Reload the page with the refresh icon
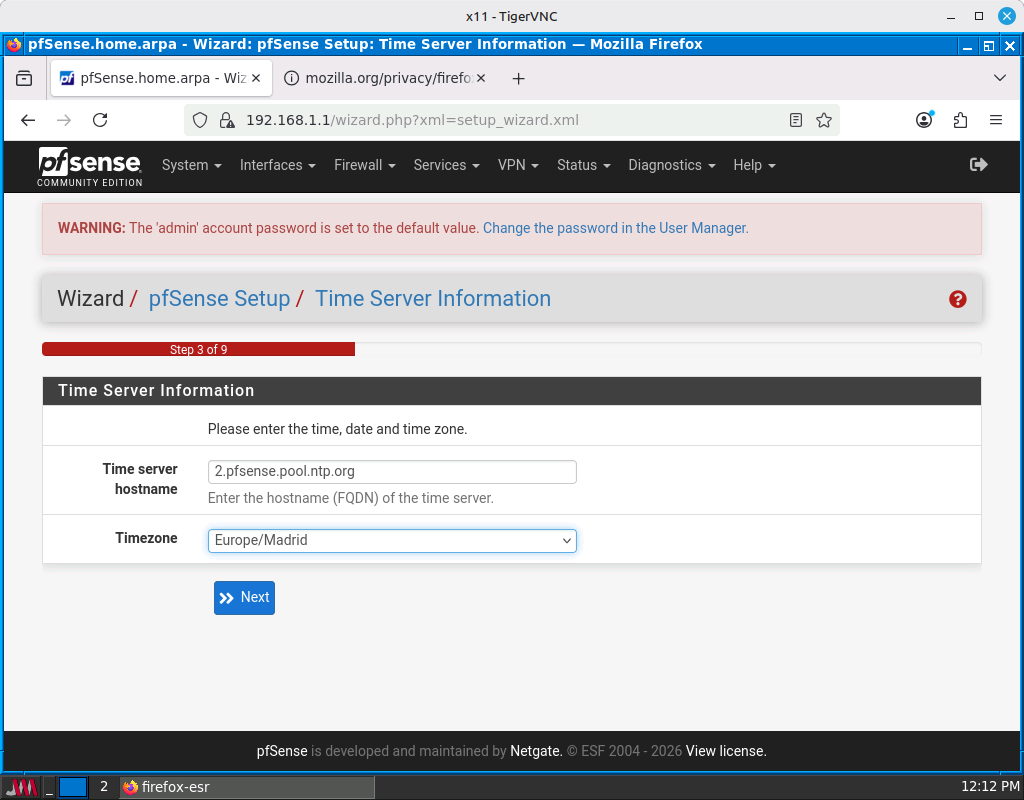Screen dimensions: 1024x800 click(100, 120)
